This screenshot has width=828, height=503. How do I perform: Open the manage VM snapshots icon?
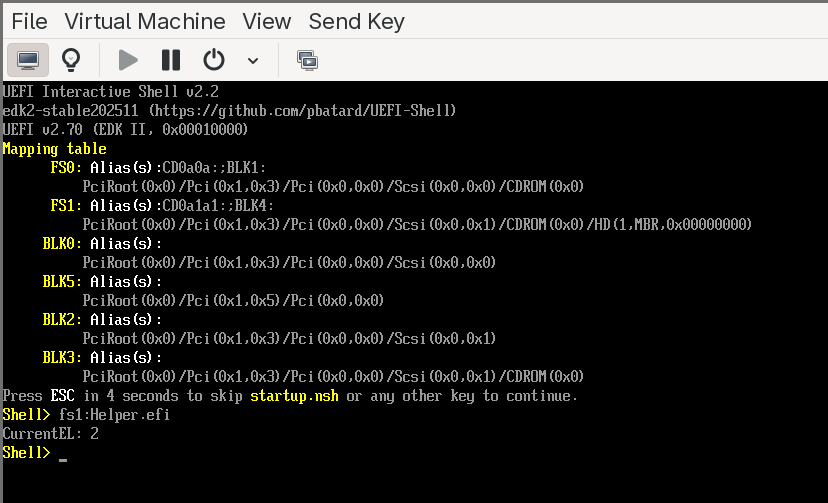(x=307, y=60)
